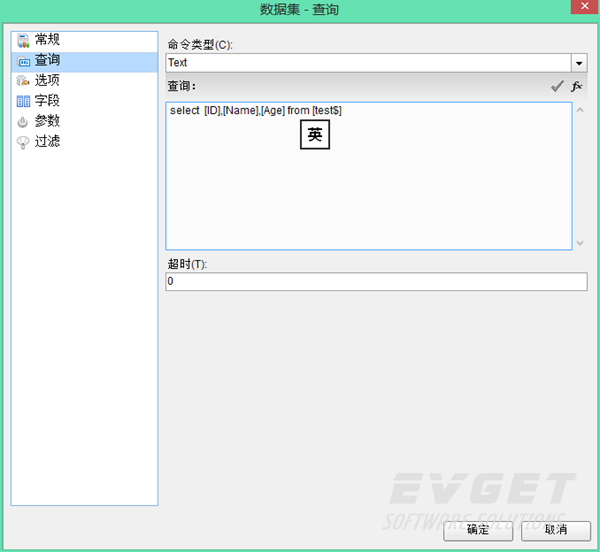Click the 英 input method indicator

(315, 135)
